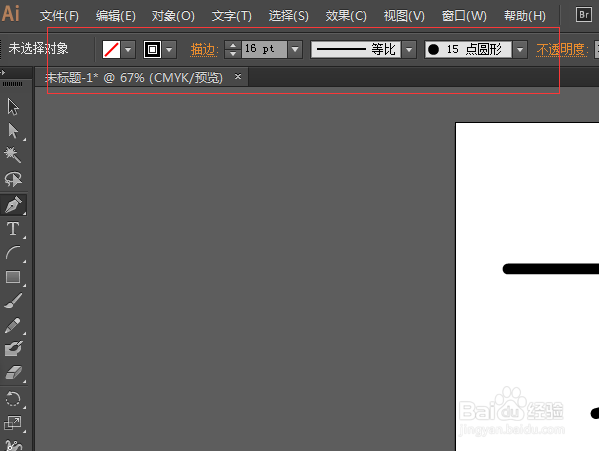Select the Scale tool
Viewport: 599px width, 451px height.
point(13,423)
